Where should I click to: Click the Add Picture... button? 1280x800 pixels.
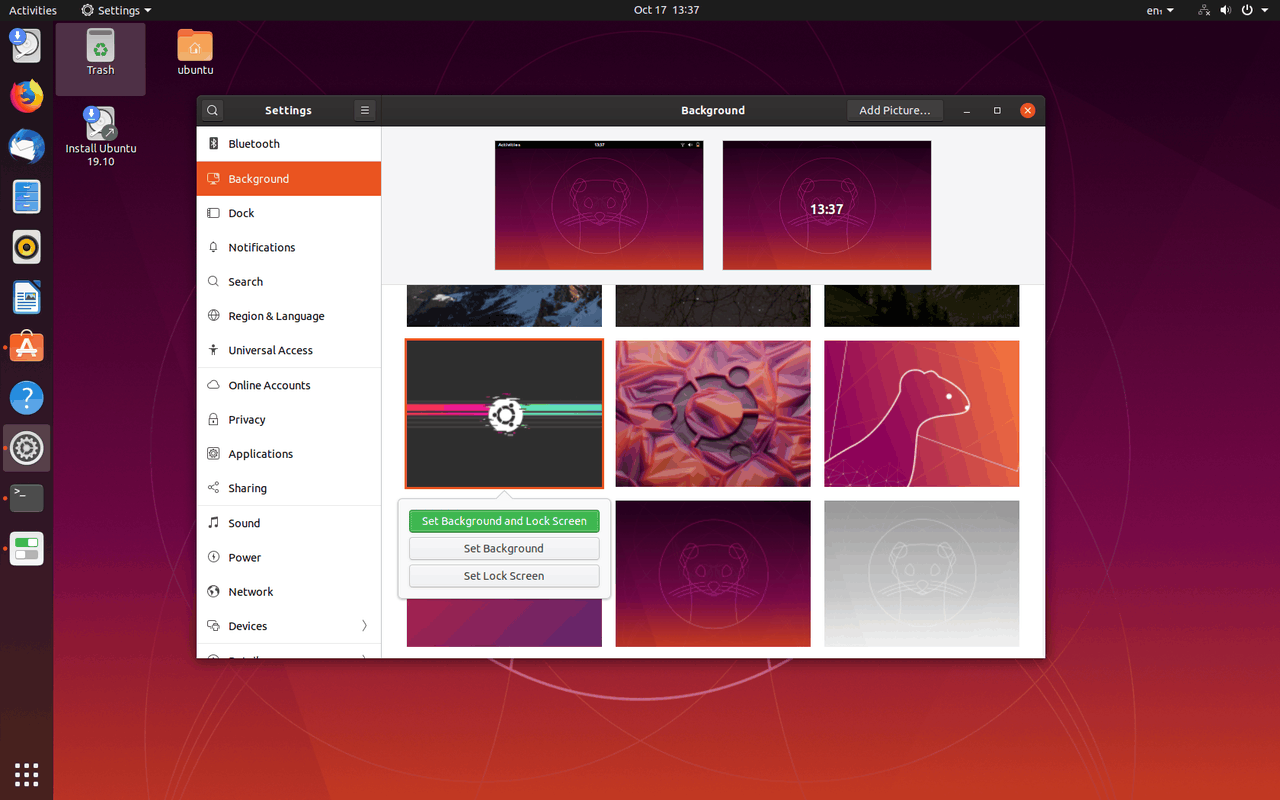[x=894, y=110]
